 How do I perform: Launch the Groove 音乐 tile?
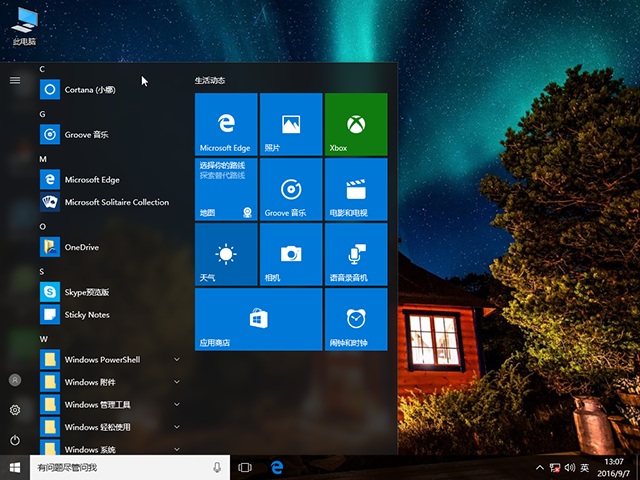290,189
